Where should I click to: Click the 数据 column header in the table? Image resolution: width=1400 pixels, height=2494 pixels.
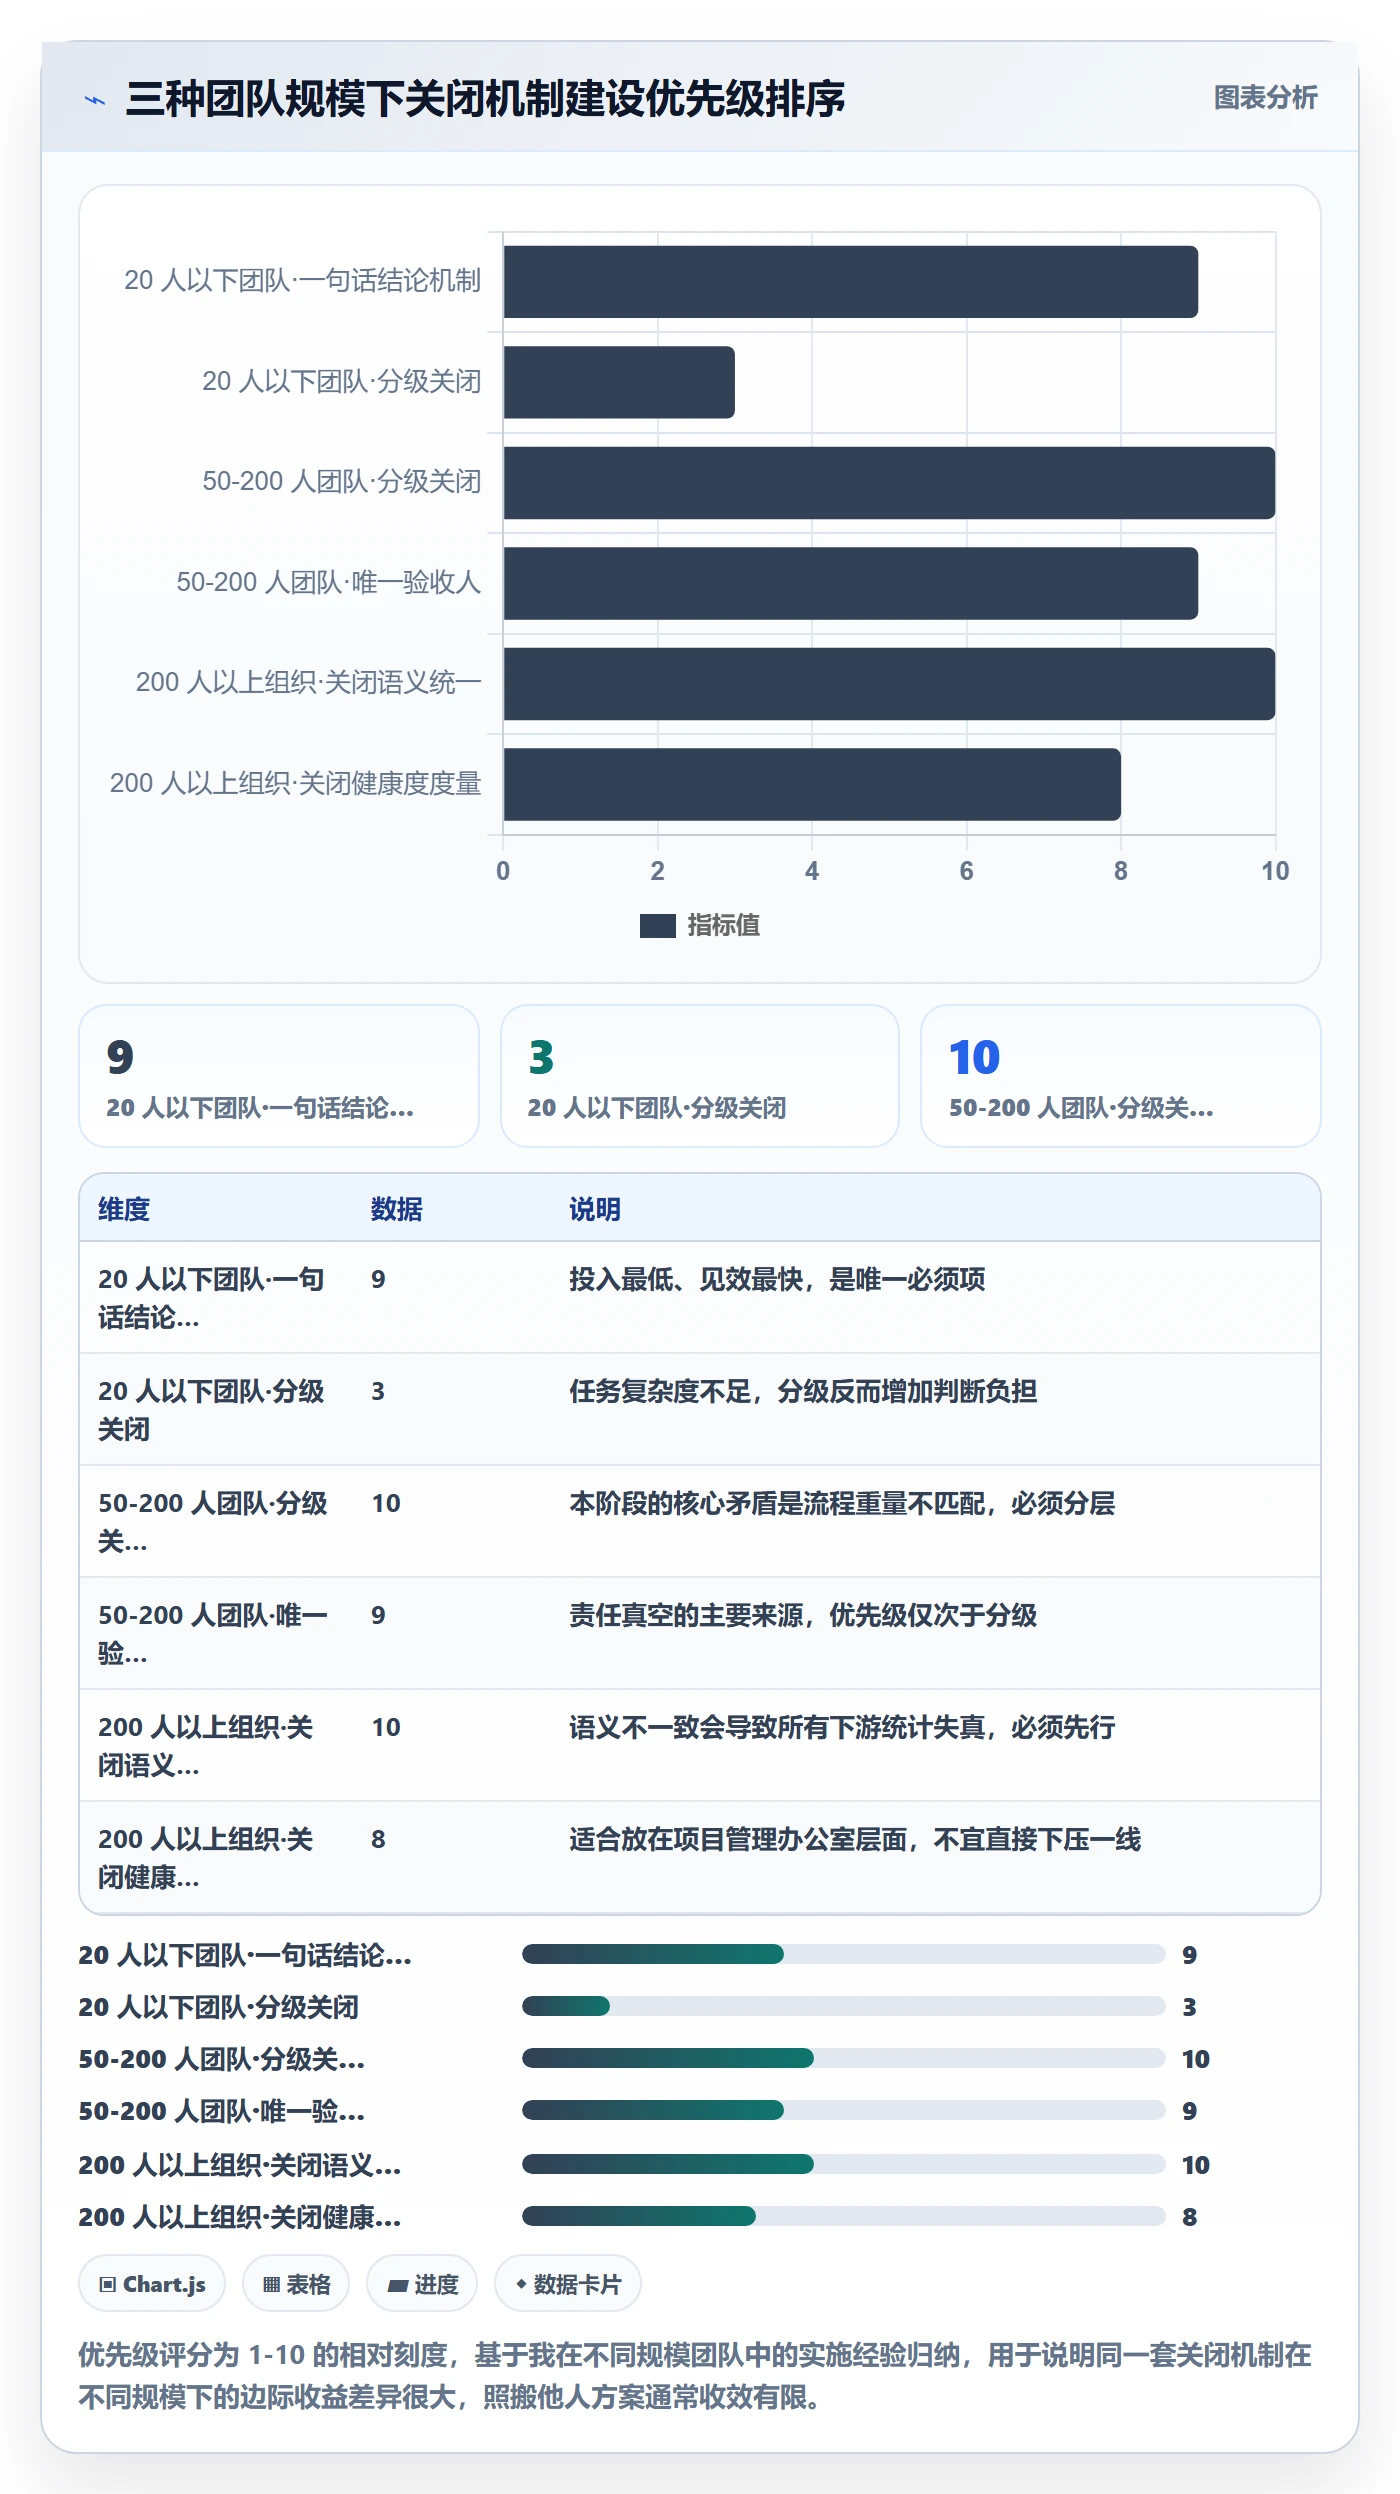(396, 1209)
